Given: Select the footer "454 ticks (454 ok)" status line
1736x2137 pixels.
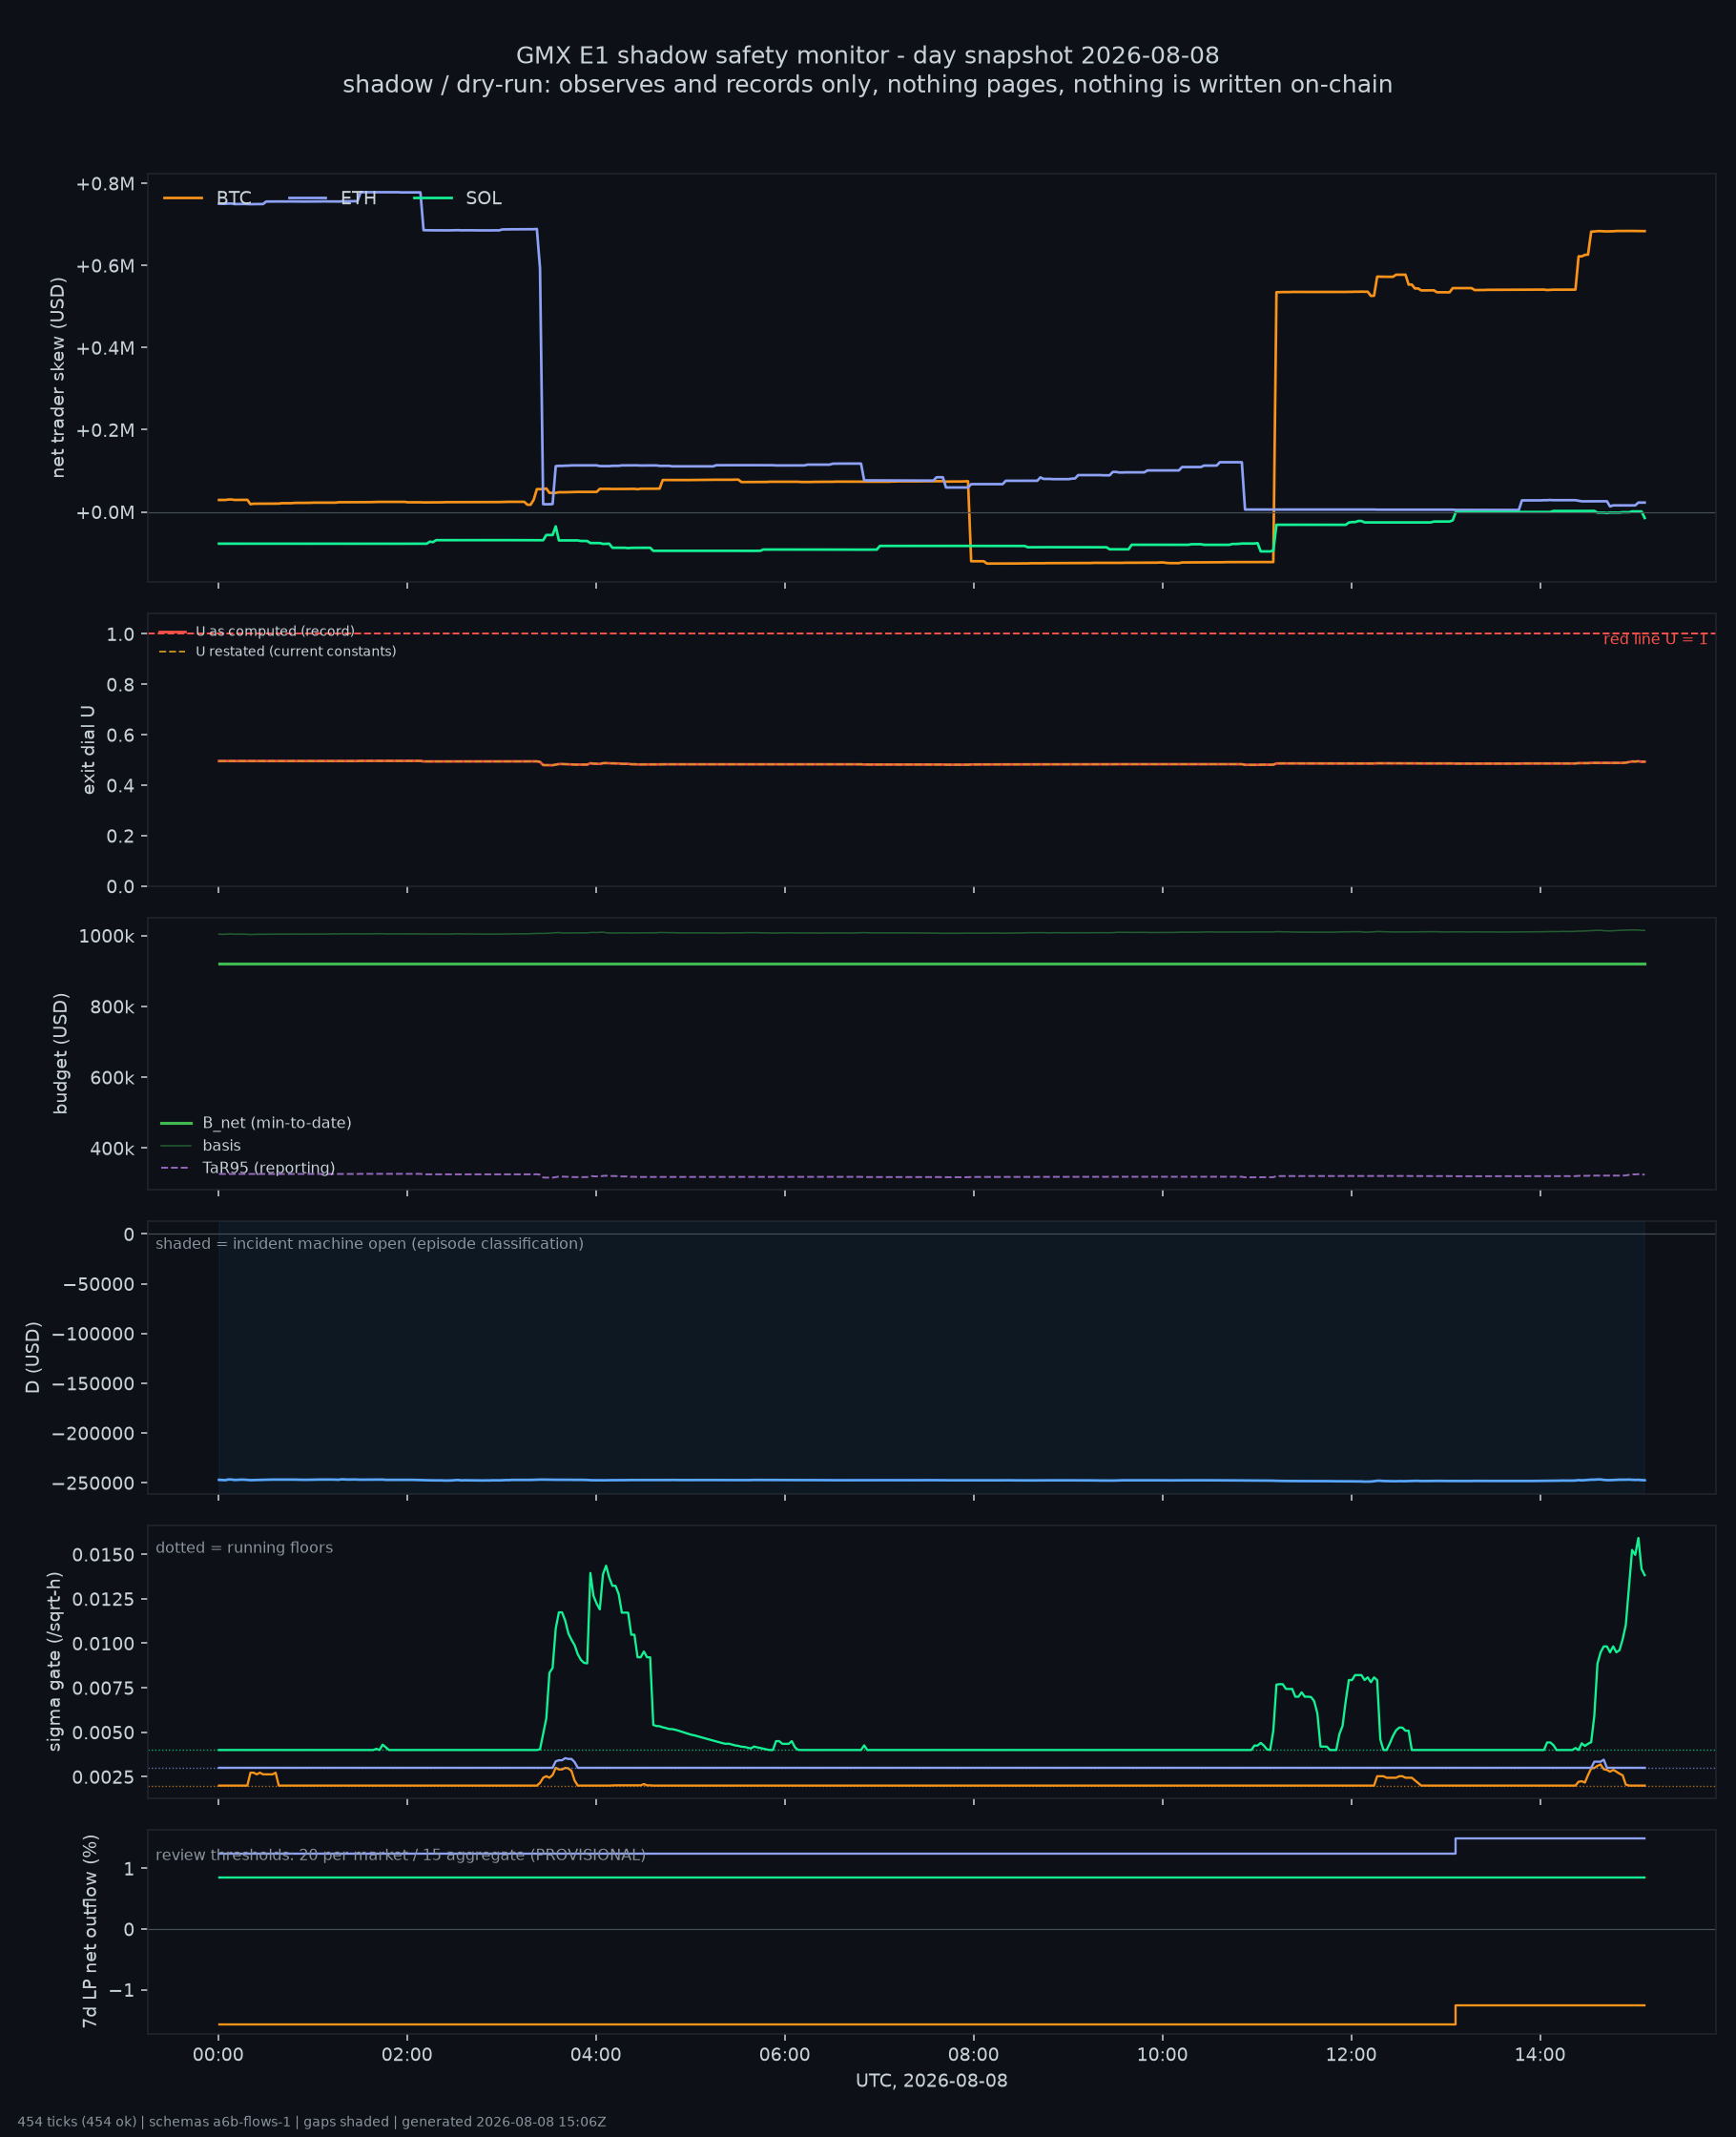Looking at the screenshot, I should tap(312, 2122).
